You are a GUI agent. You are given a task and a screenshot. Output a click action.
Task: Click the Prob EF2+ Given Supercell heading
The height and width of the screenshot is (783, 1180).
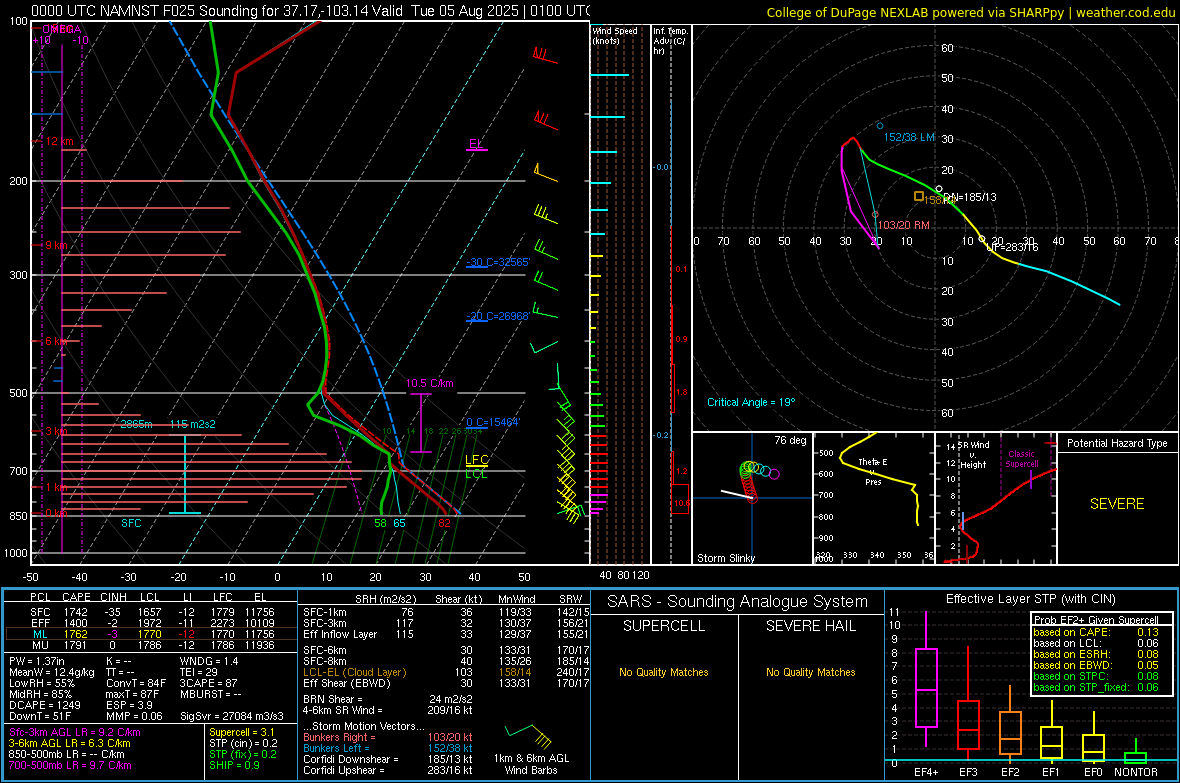click(x=1096, y=620)
